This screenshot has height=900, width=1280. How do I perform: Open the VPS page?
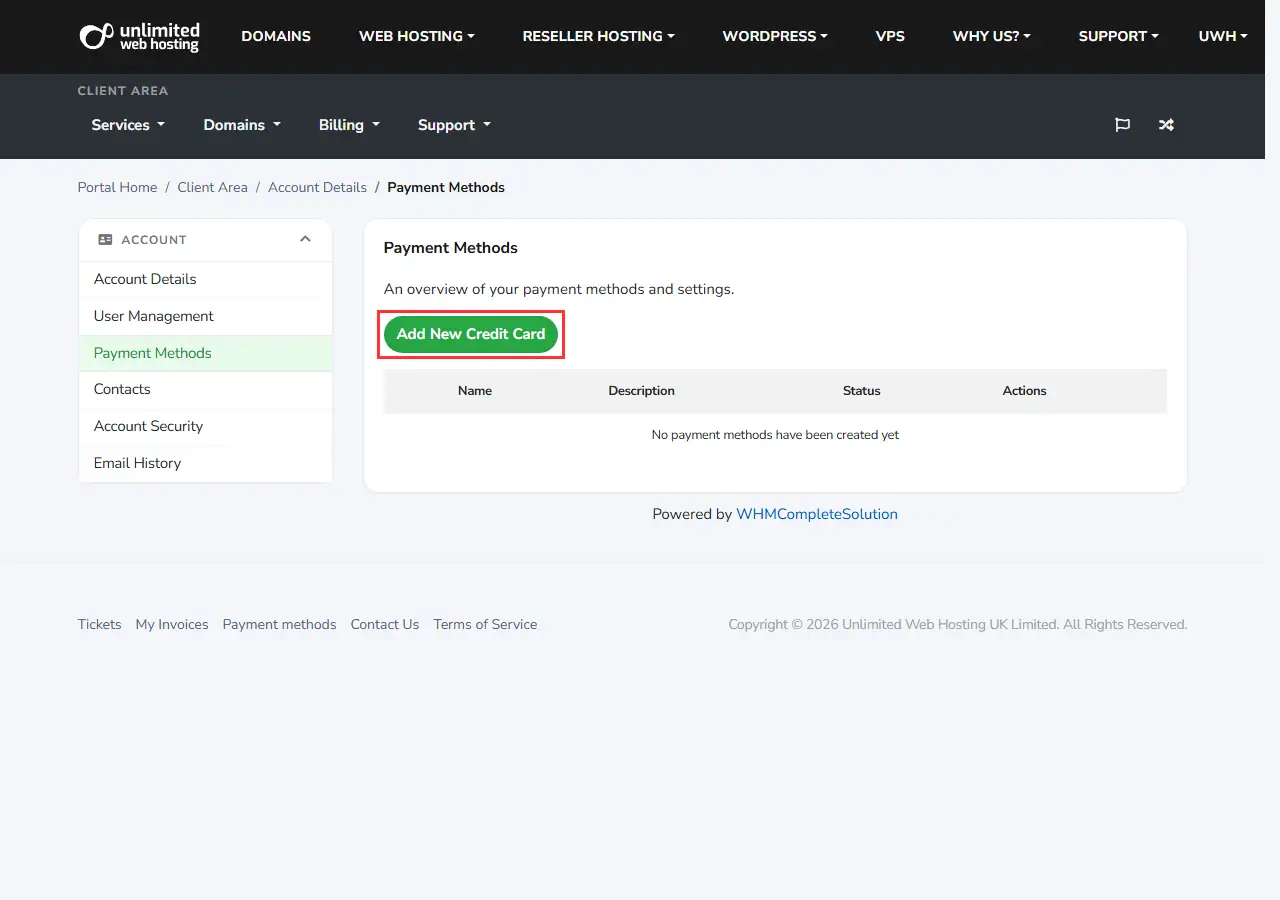(x=890, y=36)
